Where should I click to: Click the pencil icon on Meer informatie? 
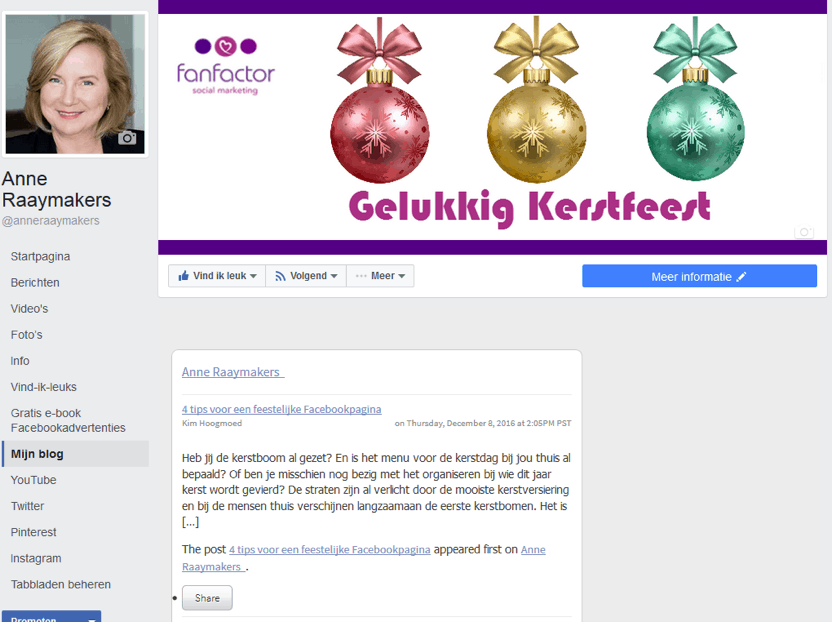(x=741, y=277)
